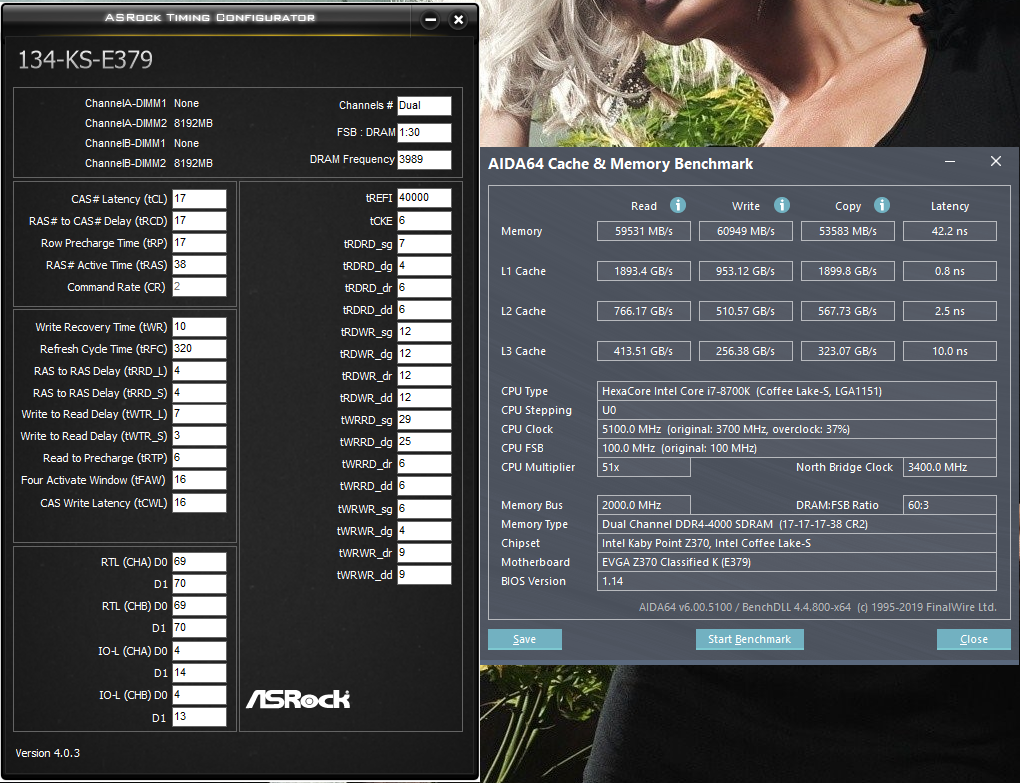Image resolution: width=1020 pixels, height=783 pixels.
Task: Click the RAS# to CAS# Delay (tRCD) field
Action: 199,221
